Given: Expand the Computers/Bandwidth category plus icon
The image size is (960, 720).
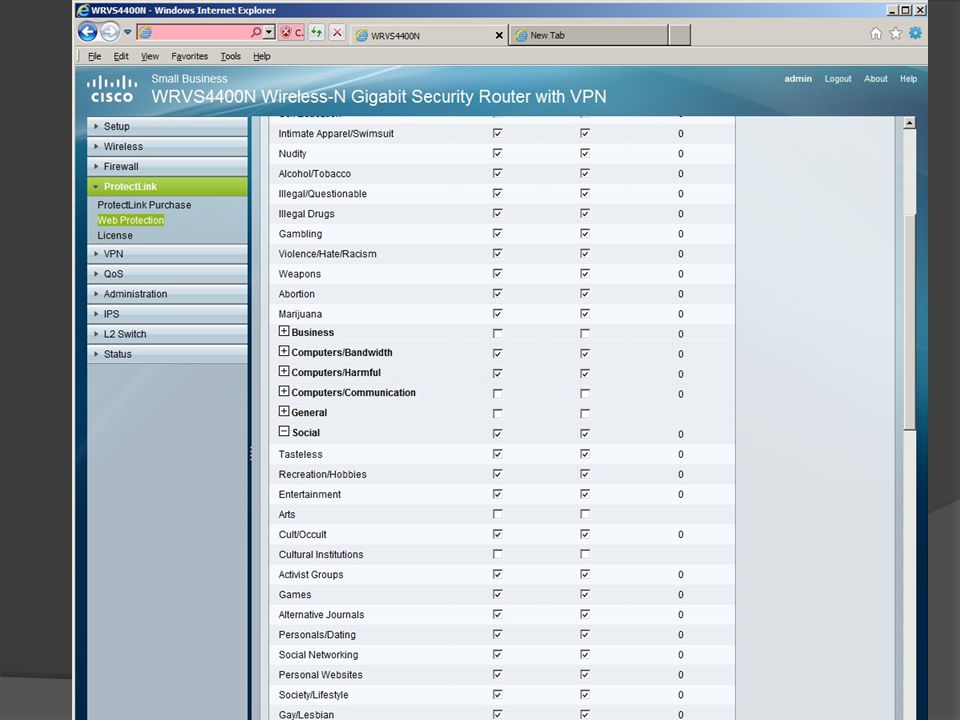Looking at the screenshot, I should pos(284,351).
